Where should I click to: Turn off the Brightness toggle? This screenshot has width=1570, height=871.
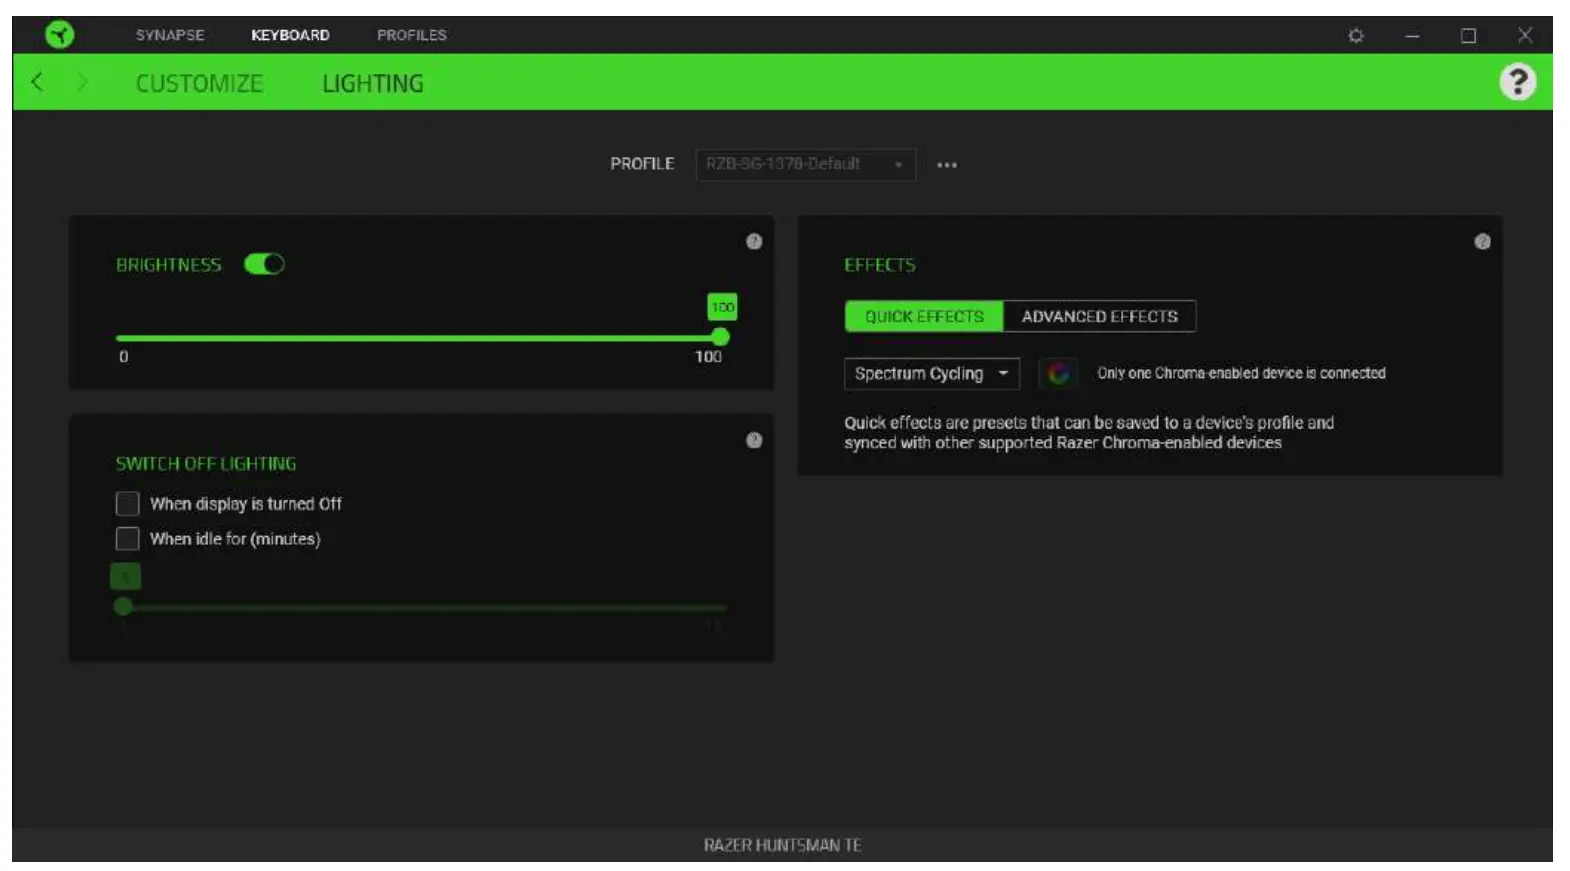tap(264, 264)
